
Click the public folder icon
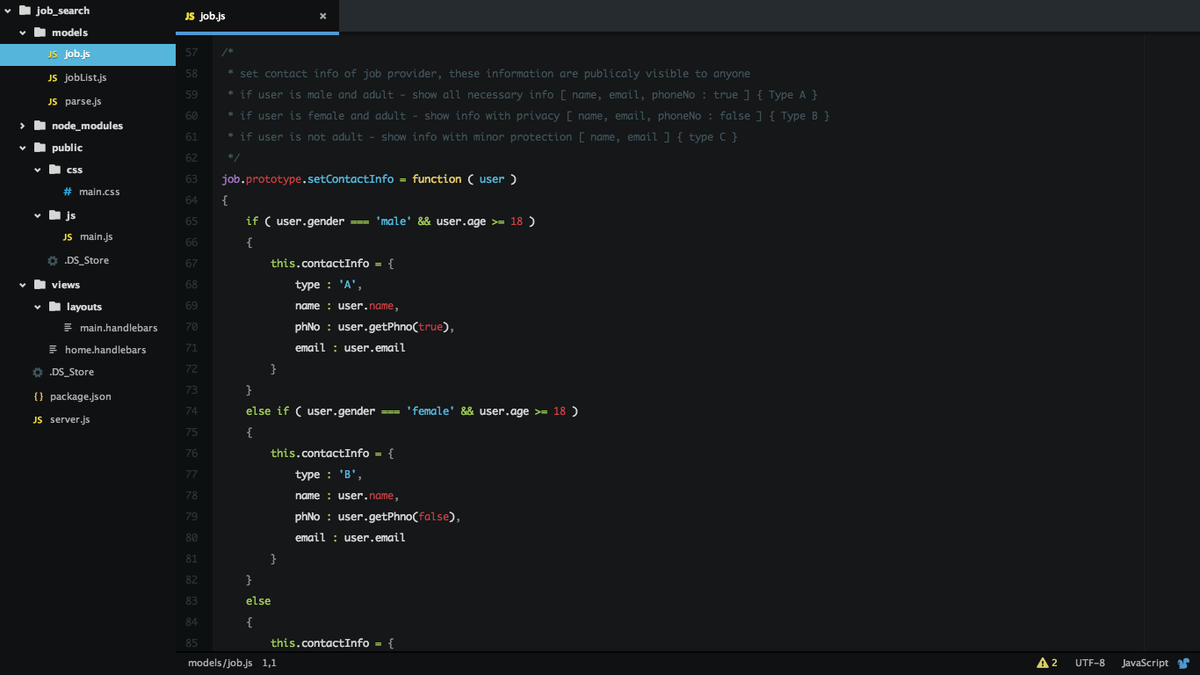40,147
